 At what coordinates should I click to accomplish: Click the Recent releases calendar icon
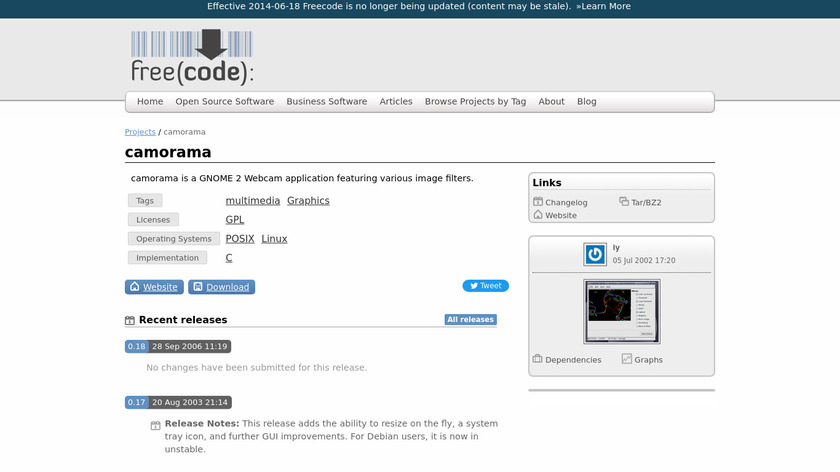(130, 320)
